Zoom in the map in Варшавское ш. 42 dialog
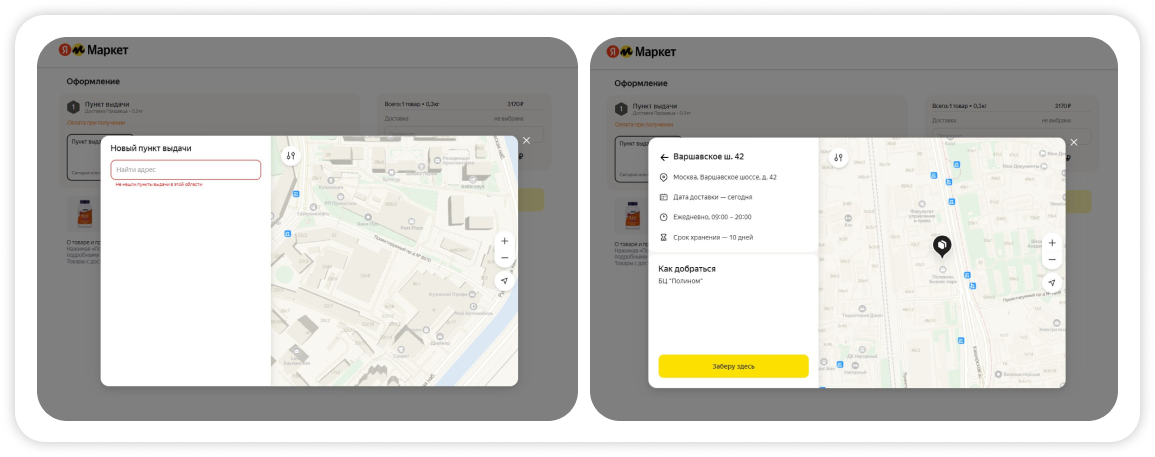 1052,243
